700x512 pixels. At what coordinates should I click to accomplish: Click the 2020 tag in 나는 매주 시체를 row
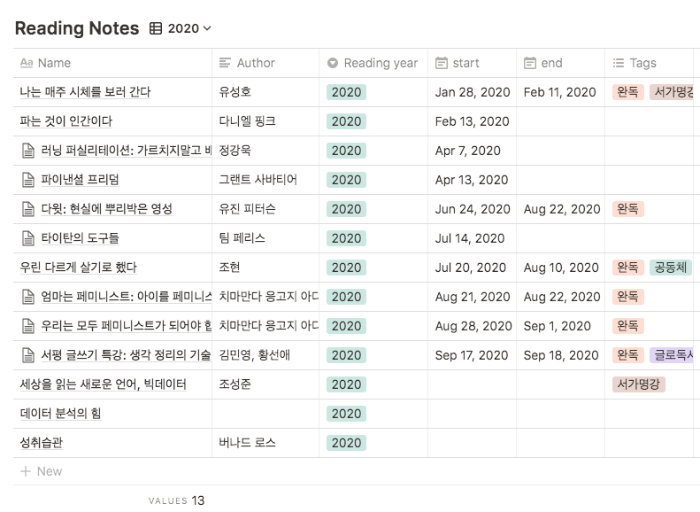(x=346, y=92)
